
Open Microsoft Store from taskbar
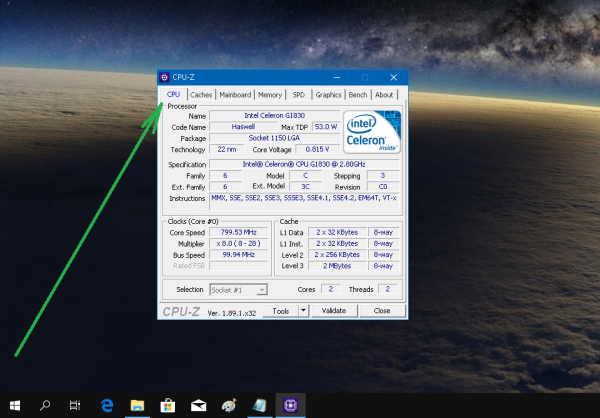point(168,405)
